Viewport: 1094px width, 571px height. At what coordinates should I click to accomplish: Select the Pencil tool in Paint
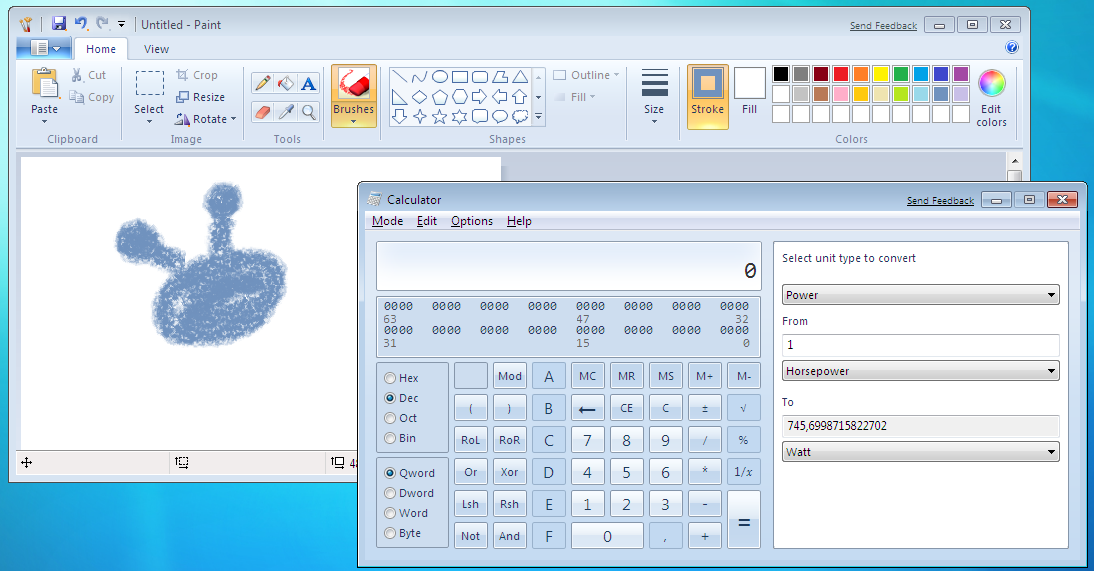263,84
